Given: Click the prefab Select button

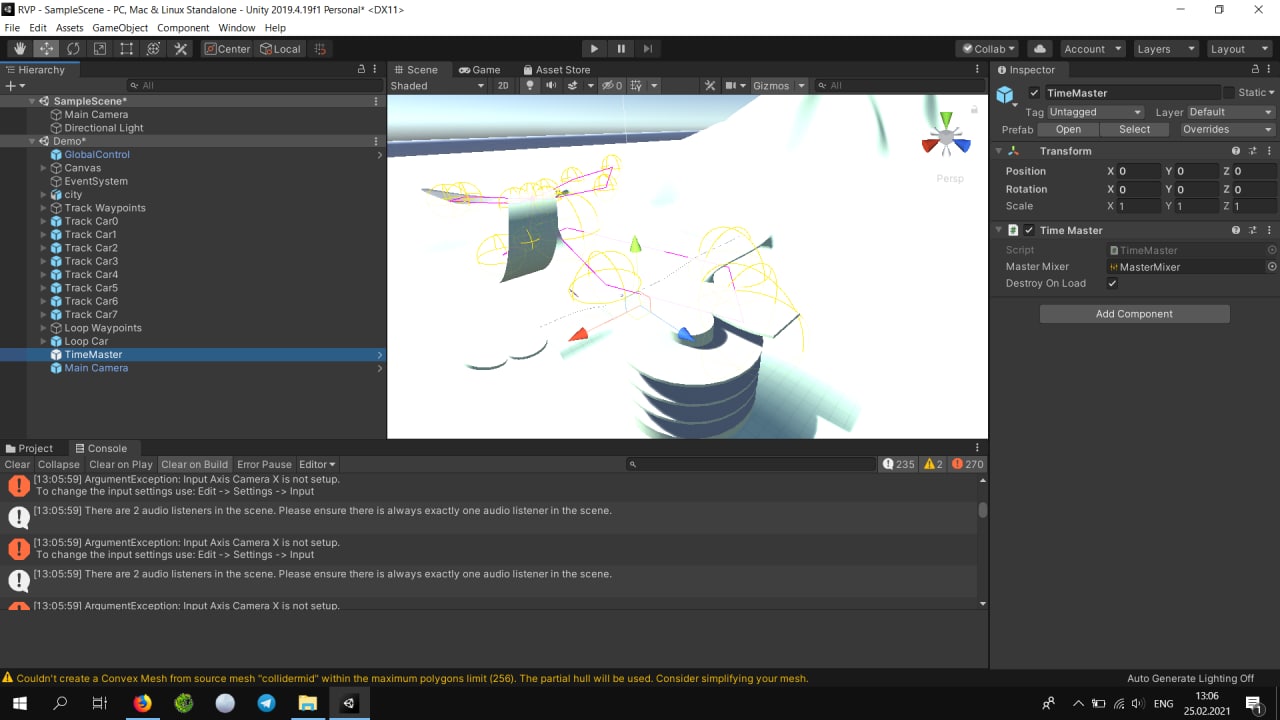Looking at the screenshot, I should coord(1134,129).
